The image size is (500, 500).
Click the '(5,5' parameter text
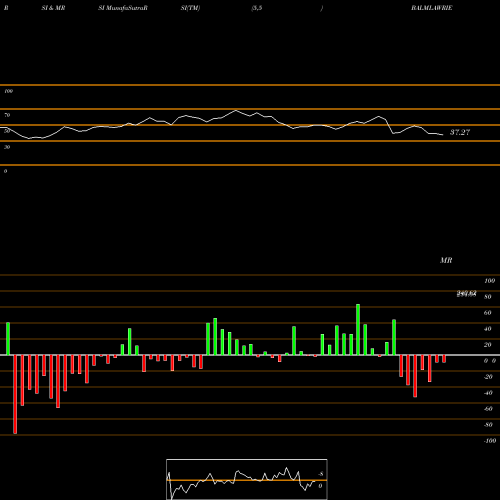[x=257, y=8]
